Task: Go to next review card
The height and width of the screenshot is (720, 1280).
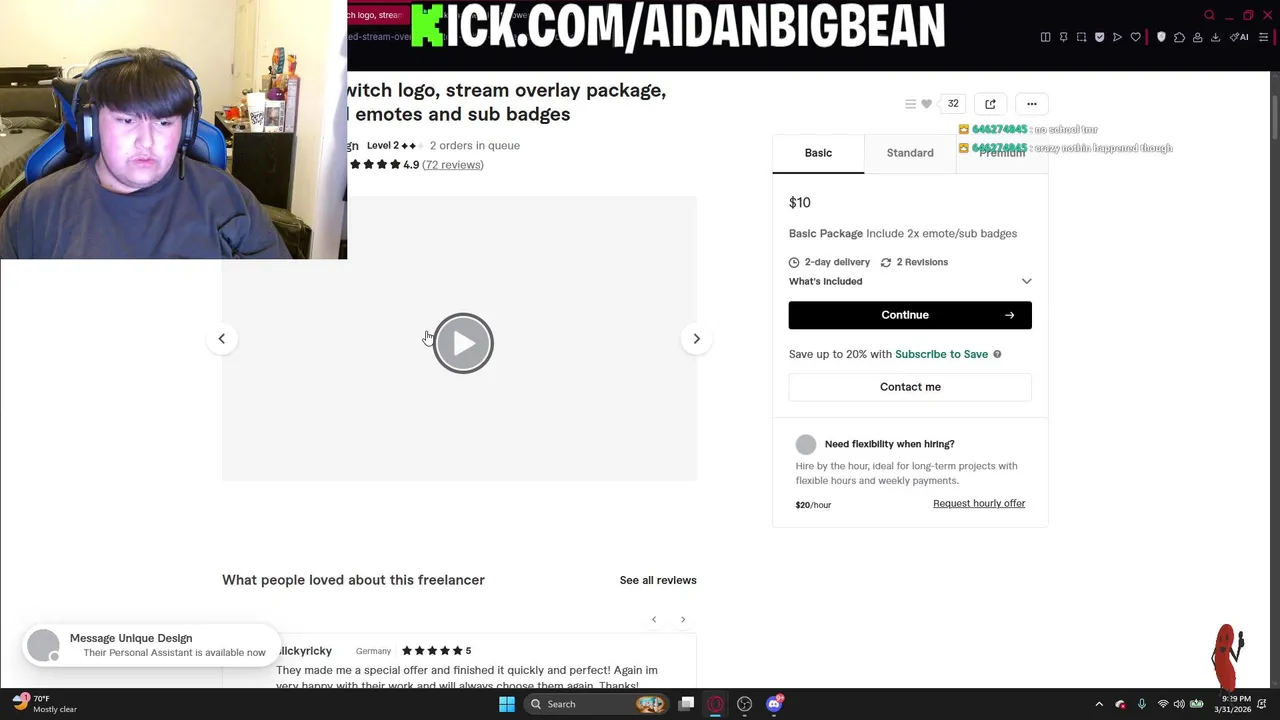Action: pos(683,620)
